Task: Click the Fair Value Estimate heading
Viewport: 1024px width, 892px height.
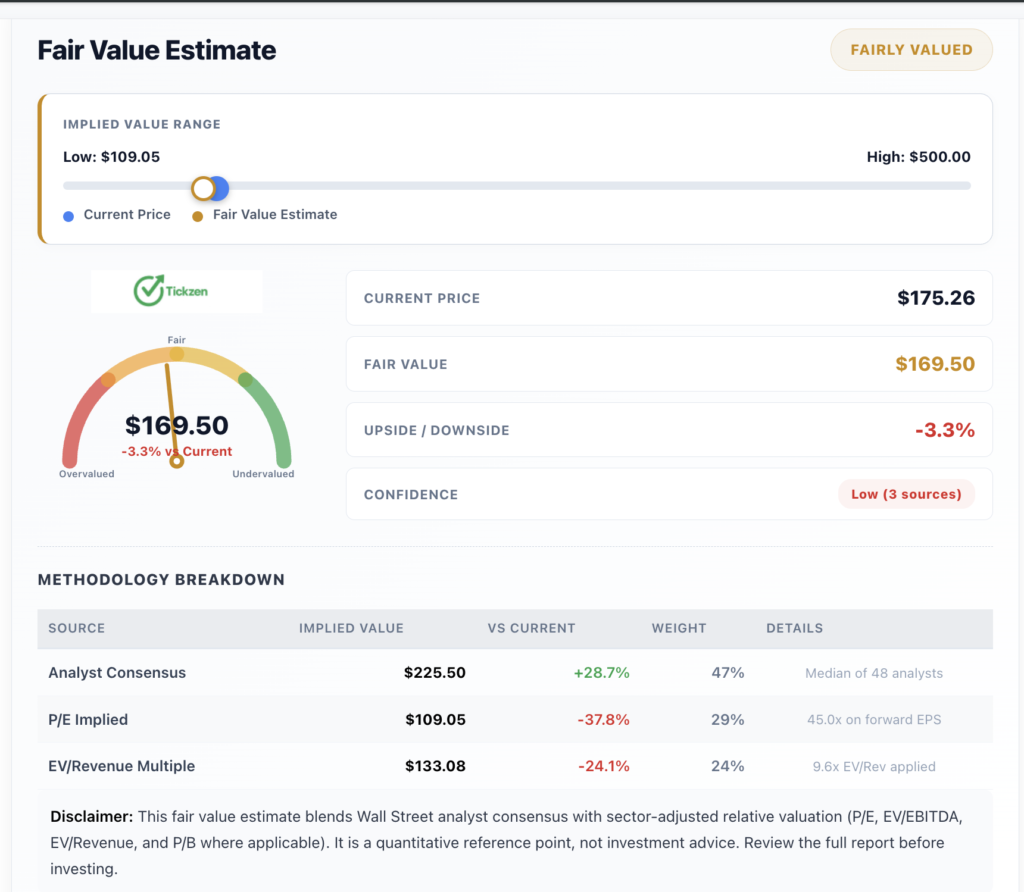Action: click(157, 50)
